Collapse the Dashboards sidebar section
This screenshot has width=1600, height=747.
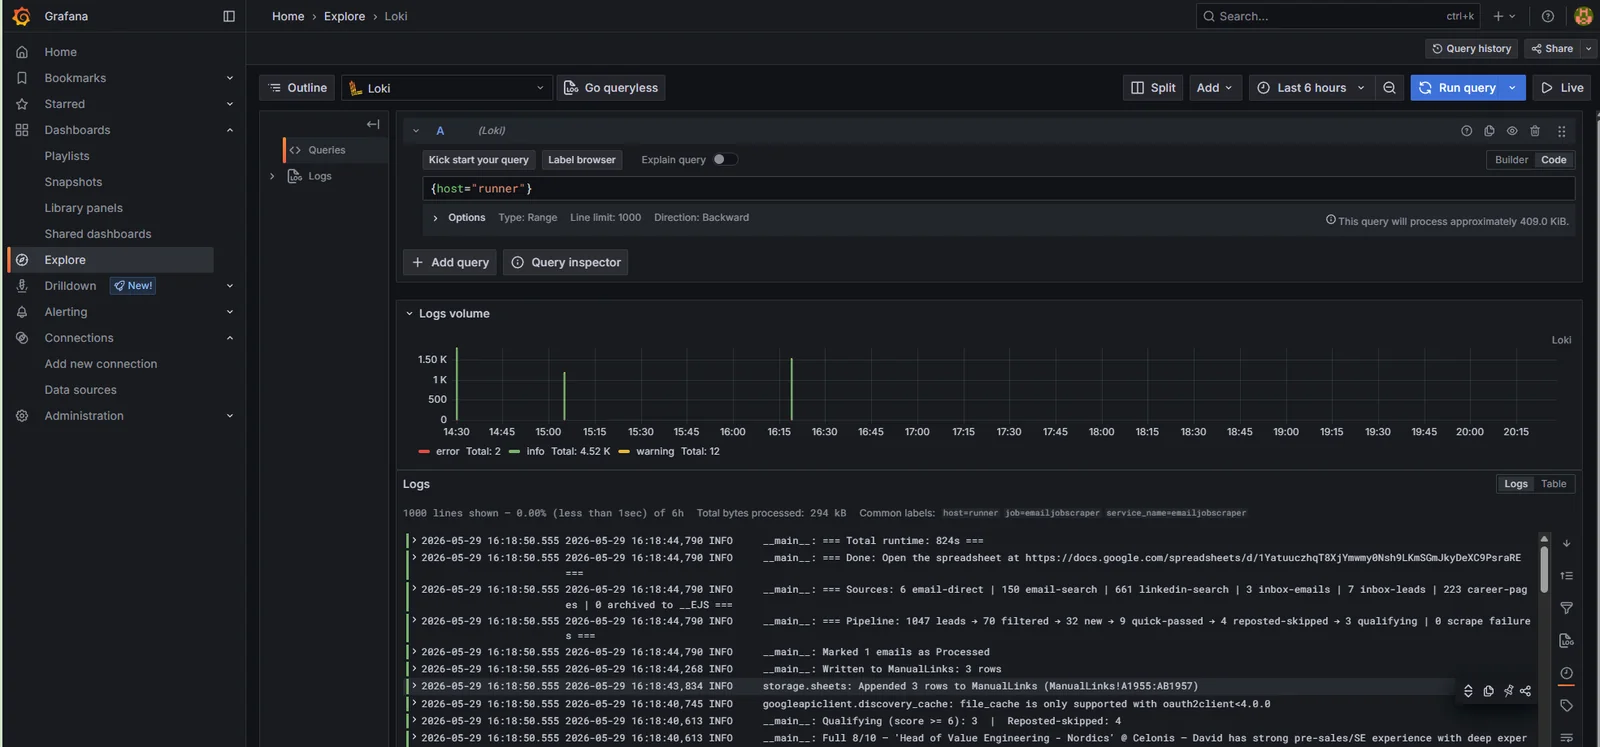tap(229, 130)
